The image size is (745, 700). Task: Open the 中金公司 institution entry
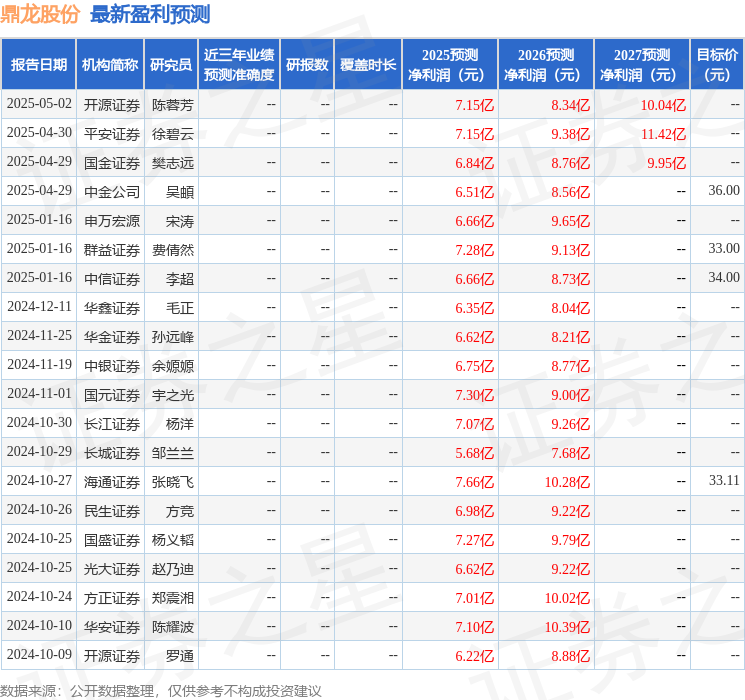point(111,192)
